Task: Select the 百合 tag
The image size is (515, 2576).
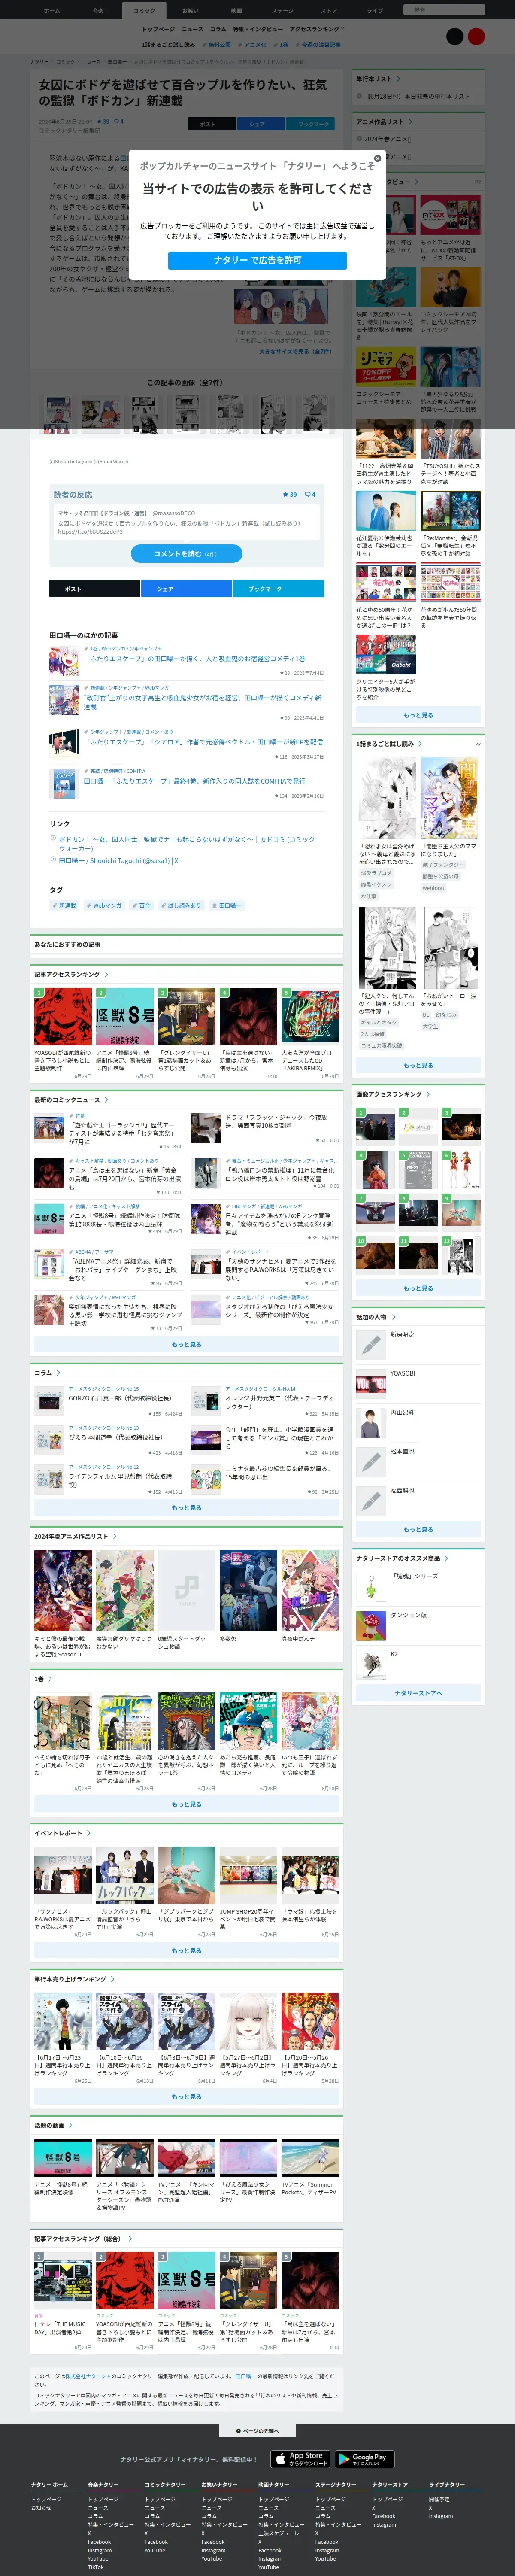Action: click(x=142, y=906)
